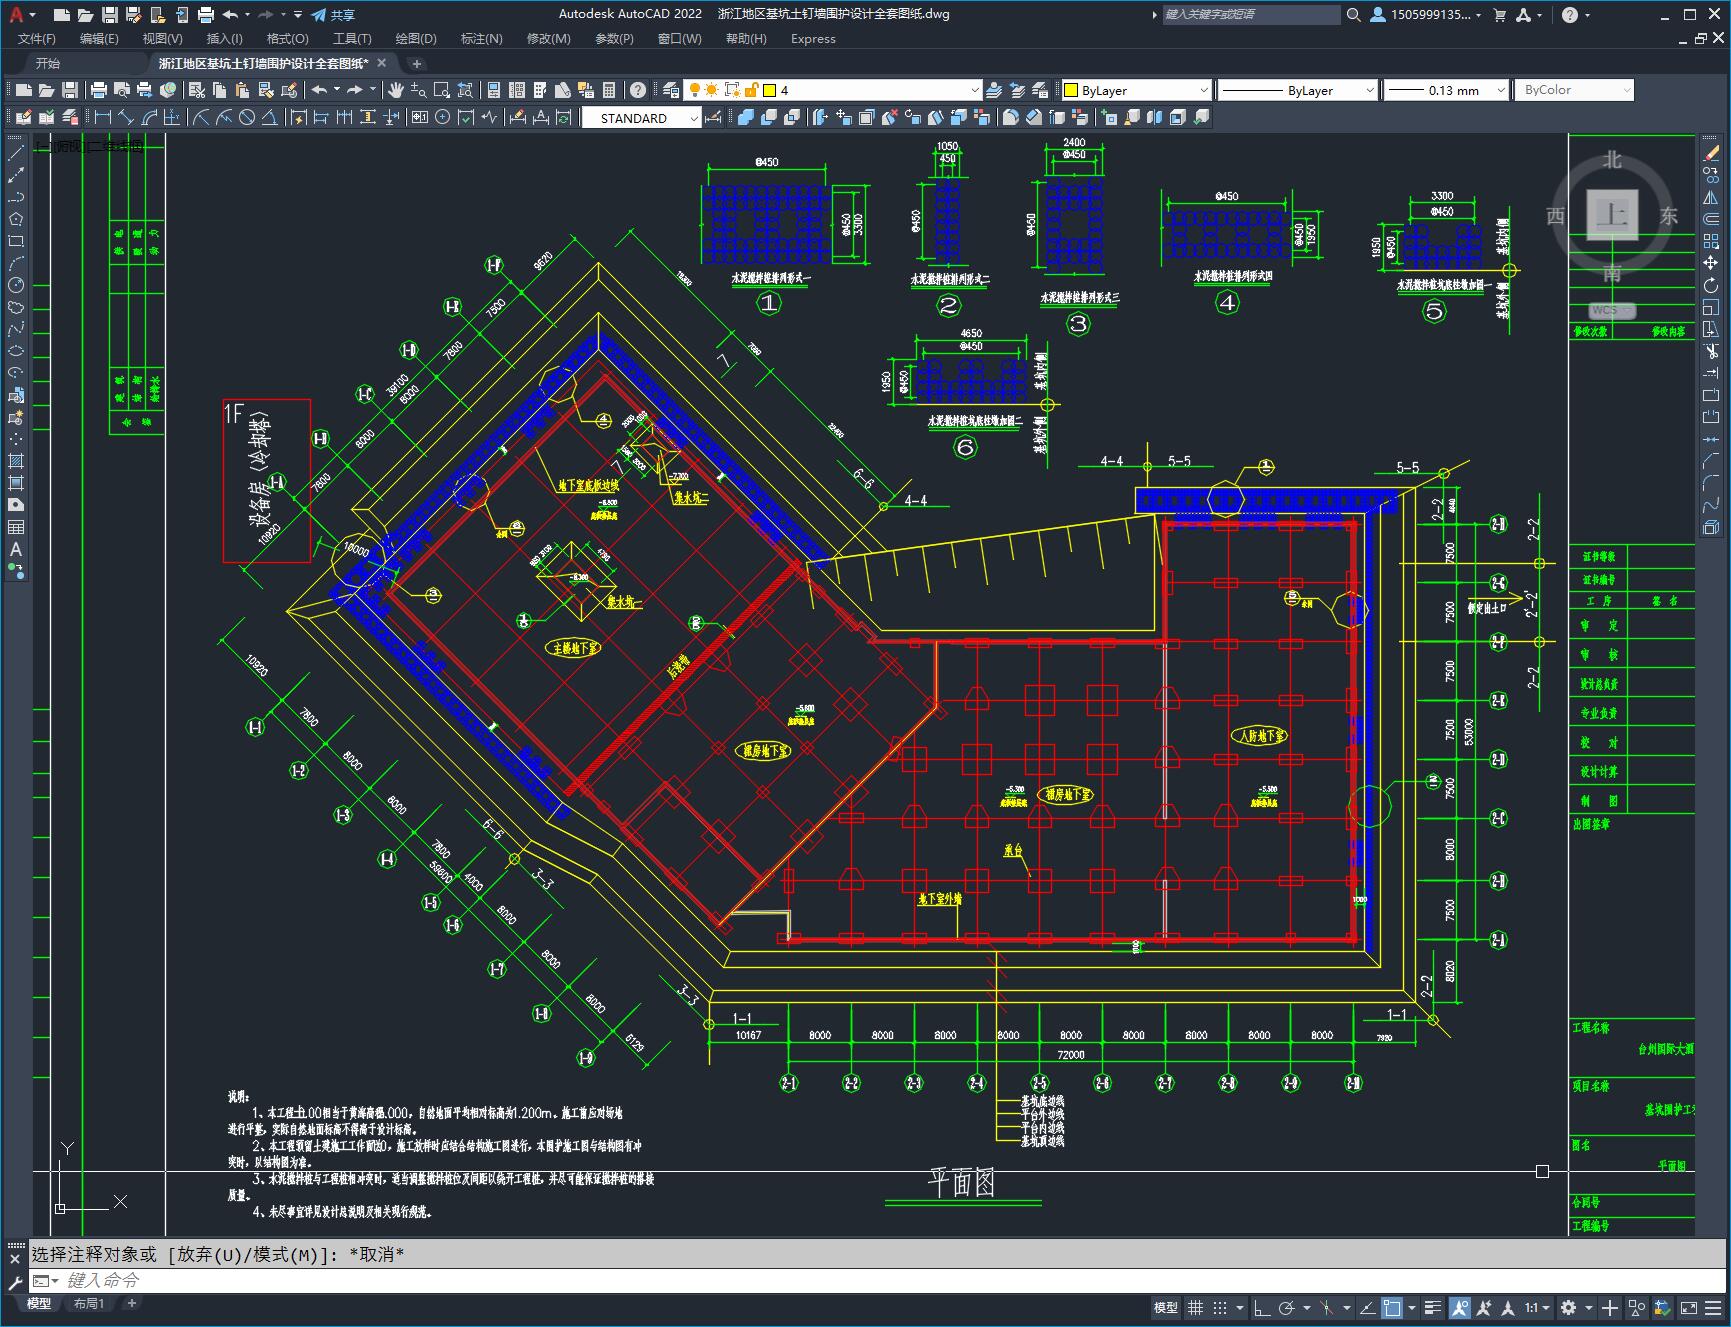Image resolution: width=1731 pixels, height=1327 pixels.
Task: Add a new layout with plus button
Action: (x=131, y=1303)
